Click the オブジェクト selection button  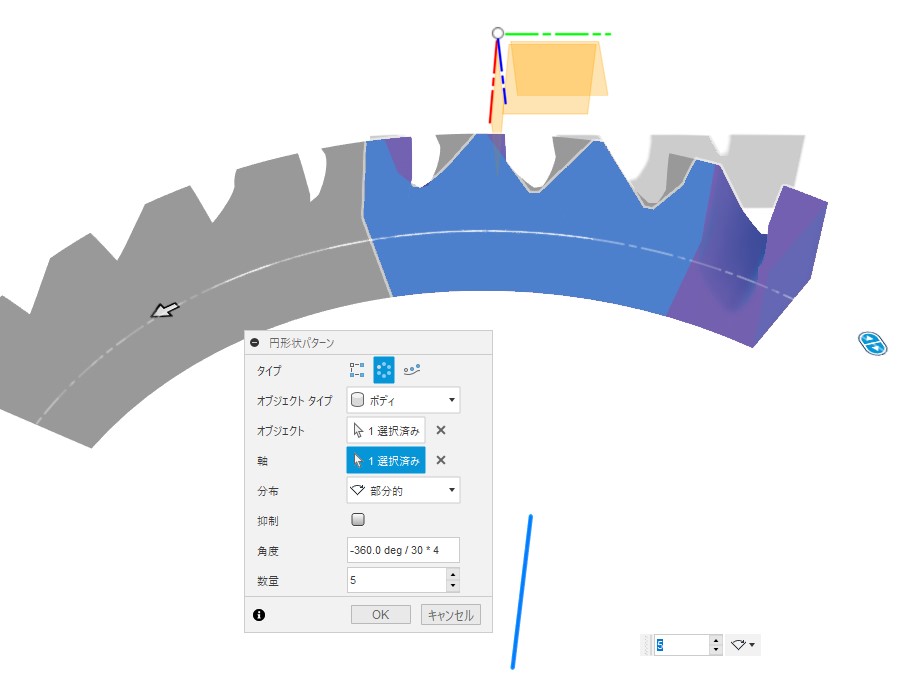click(x=386, y=431)
